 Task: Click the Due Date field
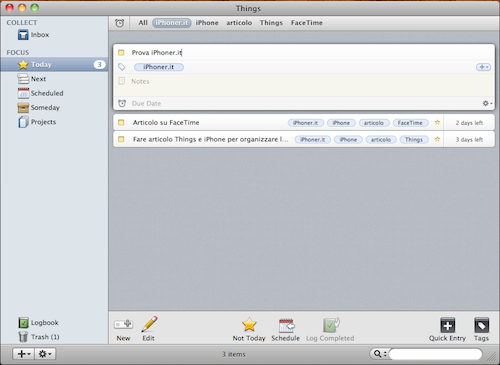tap(146, 103)
